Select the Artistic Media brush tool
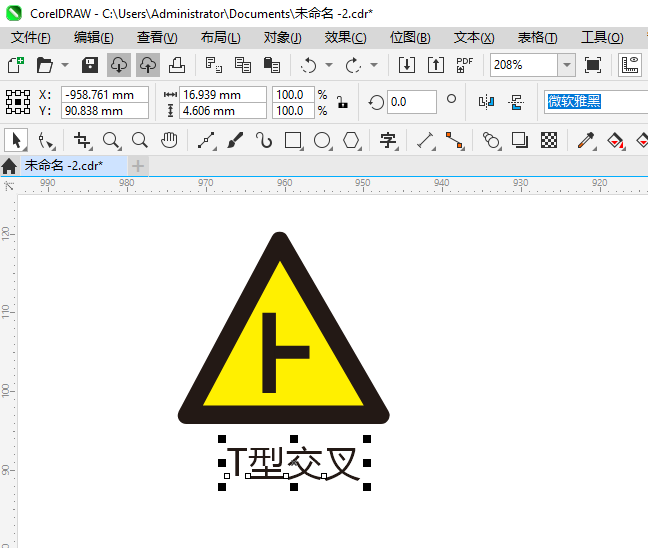The width and height of the screenshot is (648, 548). tap(235, 141)
